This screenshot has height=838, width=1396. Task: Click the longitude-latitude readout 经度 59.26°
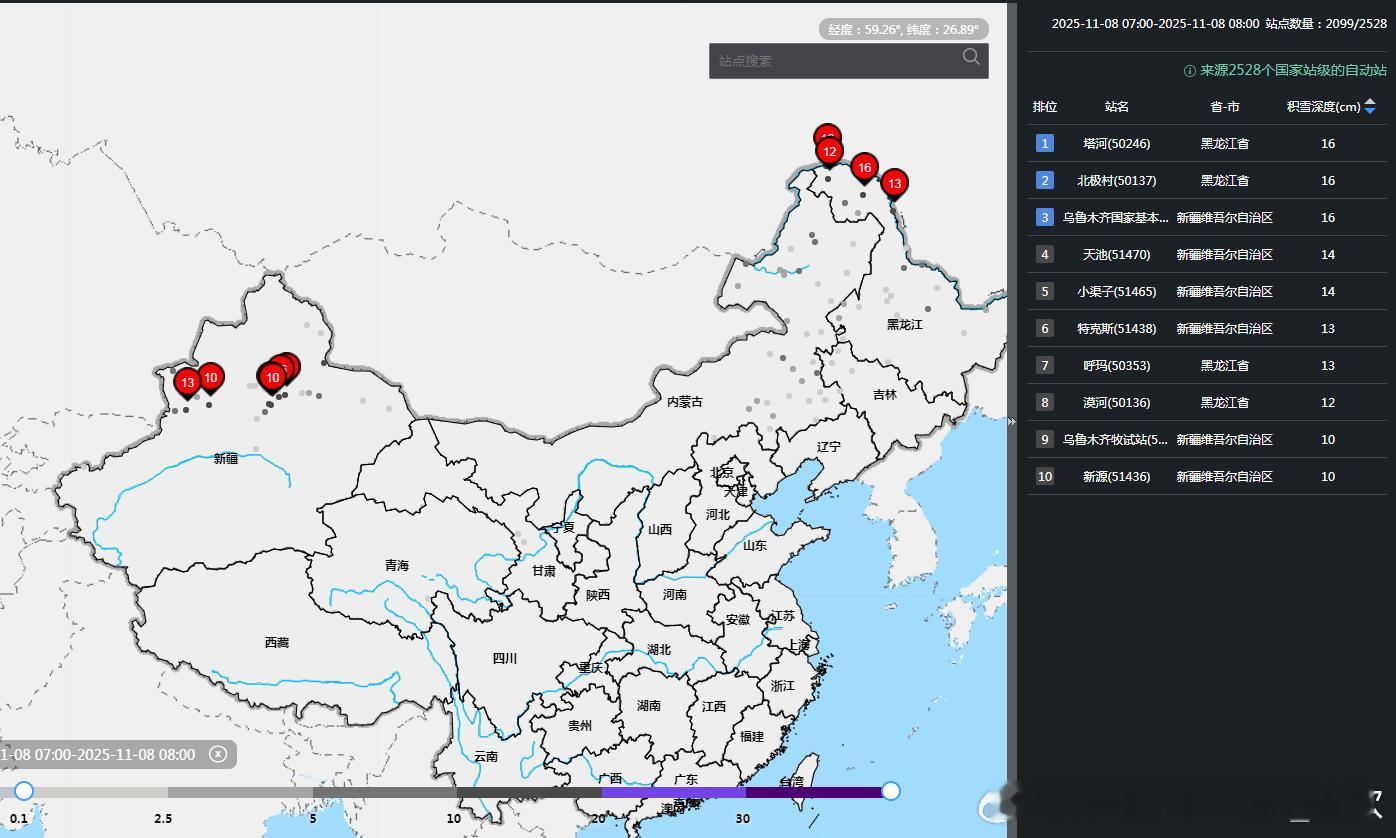click(904, 30)
